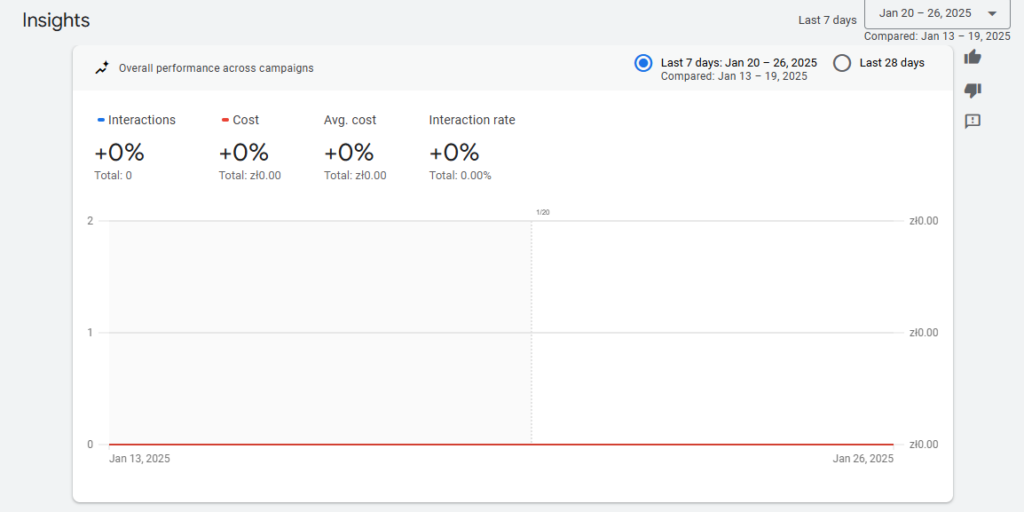Image resolution: width=1024 pixels, height=512 pixels.
Task: Click the red Cost legend marker
Action: pyautogui.click(x=225, y=120)
